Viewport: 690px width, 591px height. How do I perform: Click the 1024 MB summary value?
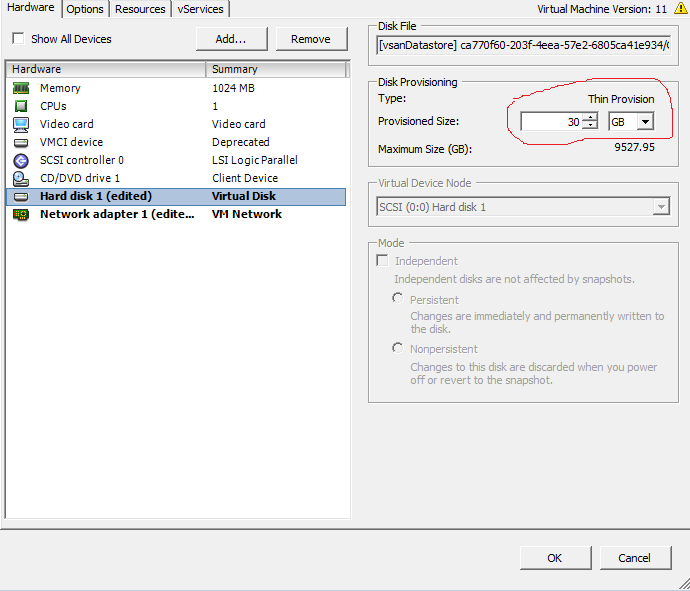point(233,88)
